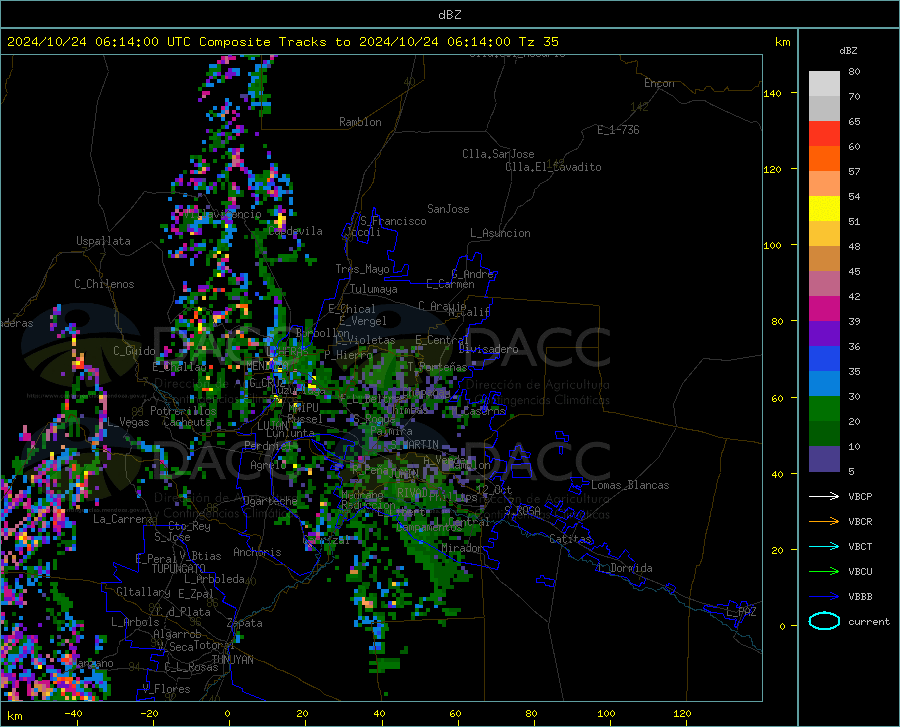Click the Potrerillos place label
Viewport: 900px width, 727px height.
183,411
